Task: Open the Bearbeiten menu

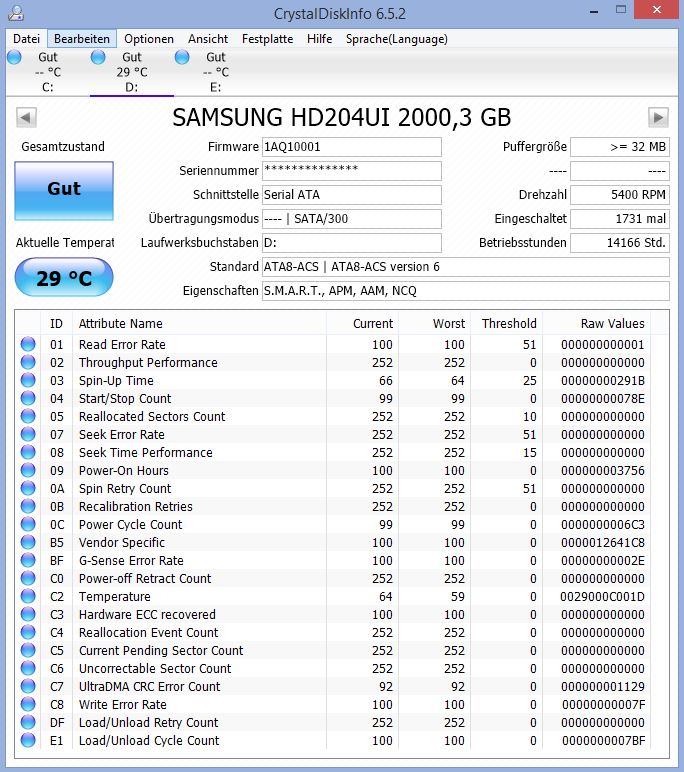Action: (x=82, y=39)
